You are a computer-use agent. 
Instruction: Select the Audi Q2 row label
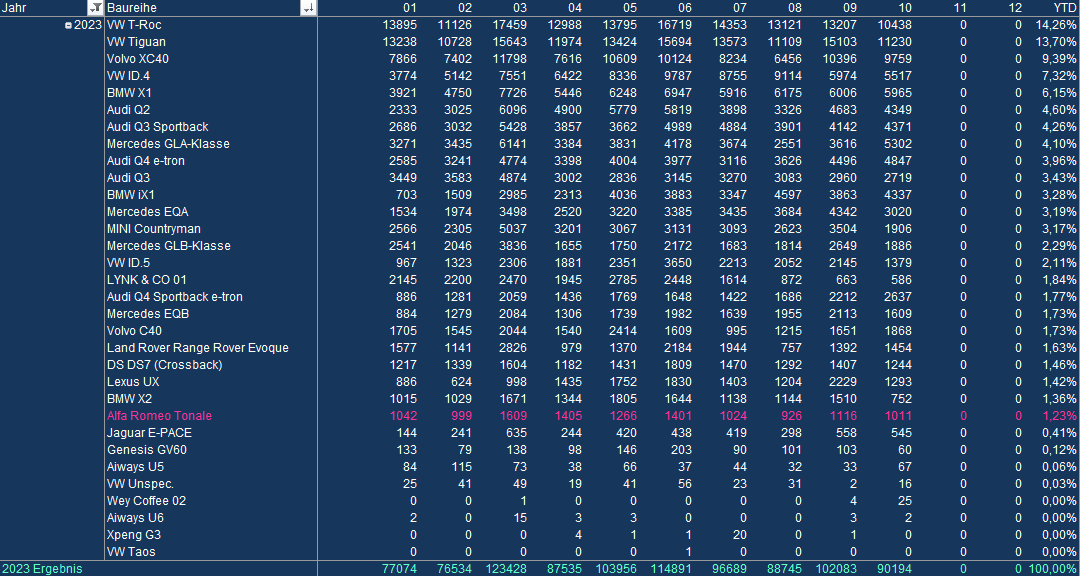[128, 110]
